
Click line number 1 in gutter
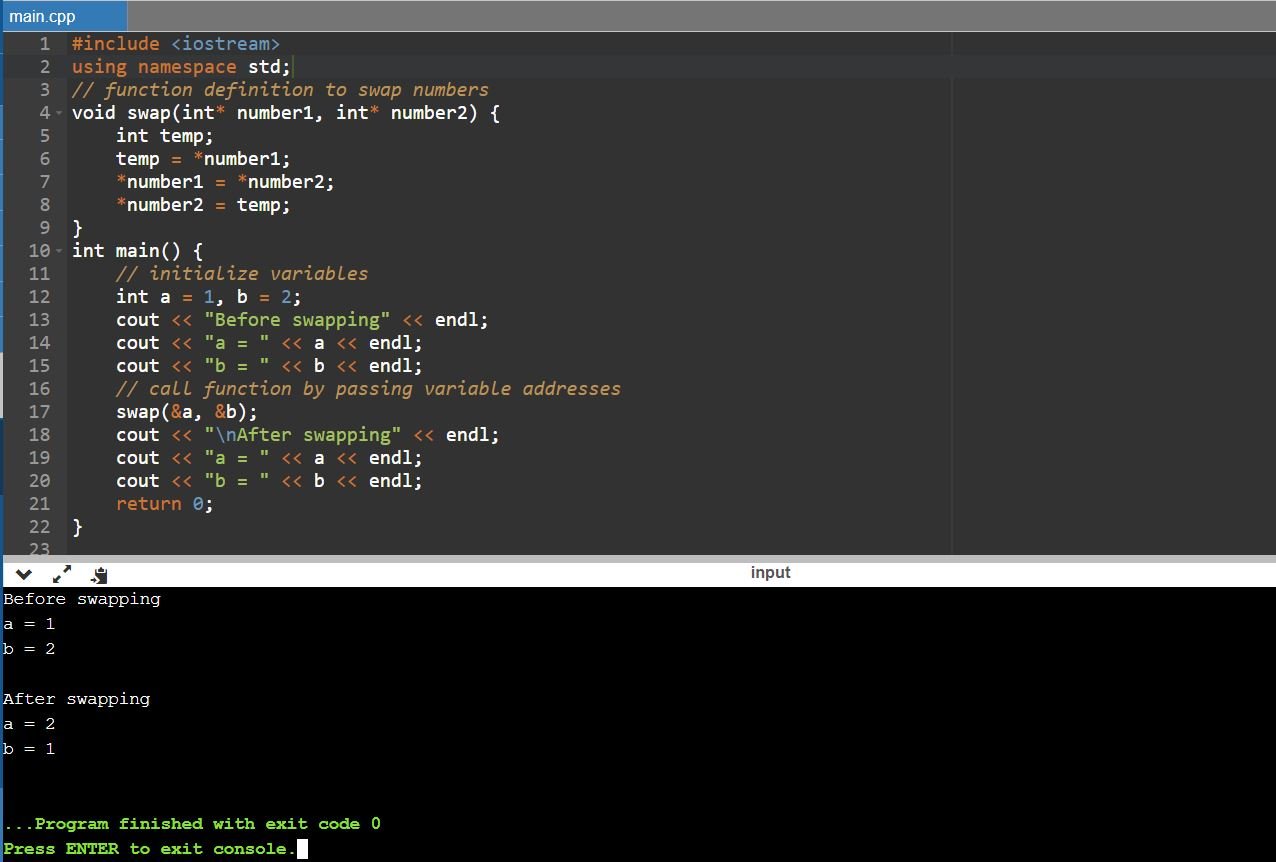click(44, 44)
